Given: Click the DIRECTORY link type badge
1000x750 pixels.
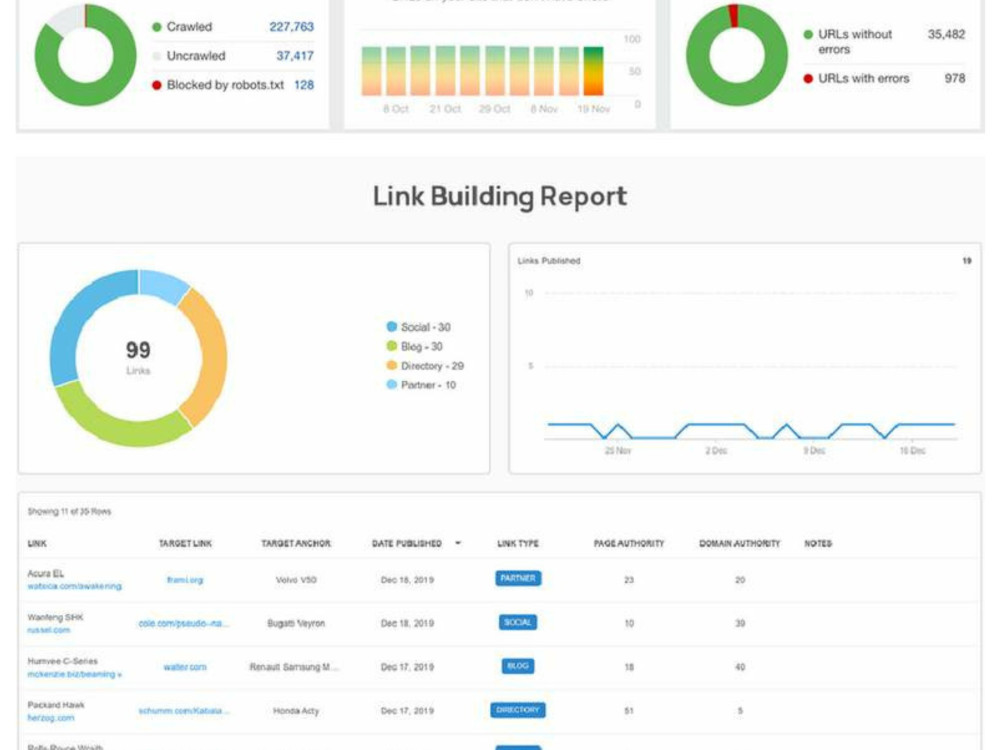Looking at the screenshot, I should point(518,710).
